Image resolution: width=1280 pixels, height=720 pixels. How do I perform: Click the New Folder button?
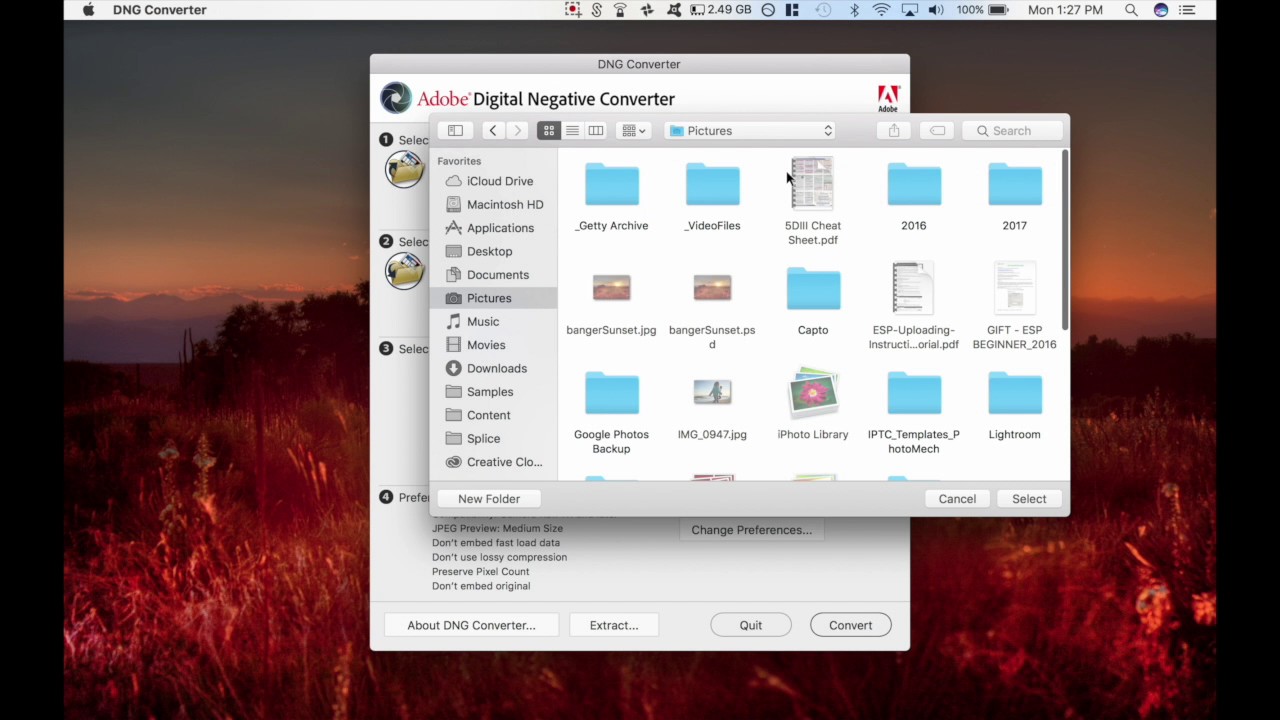(x=489, y=499)
